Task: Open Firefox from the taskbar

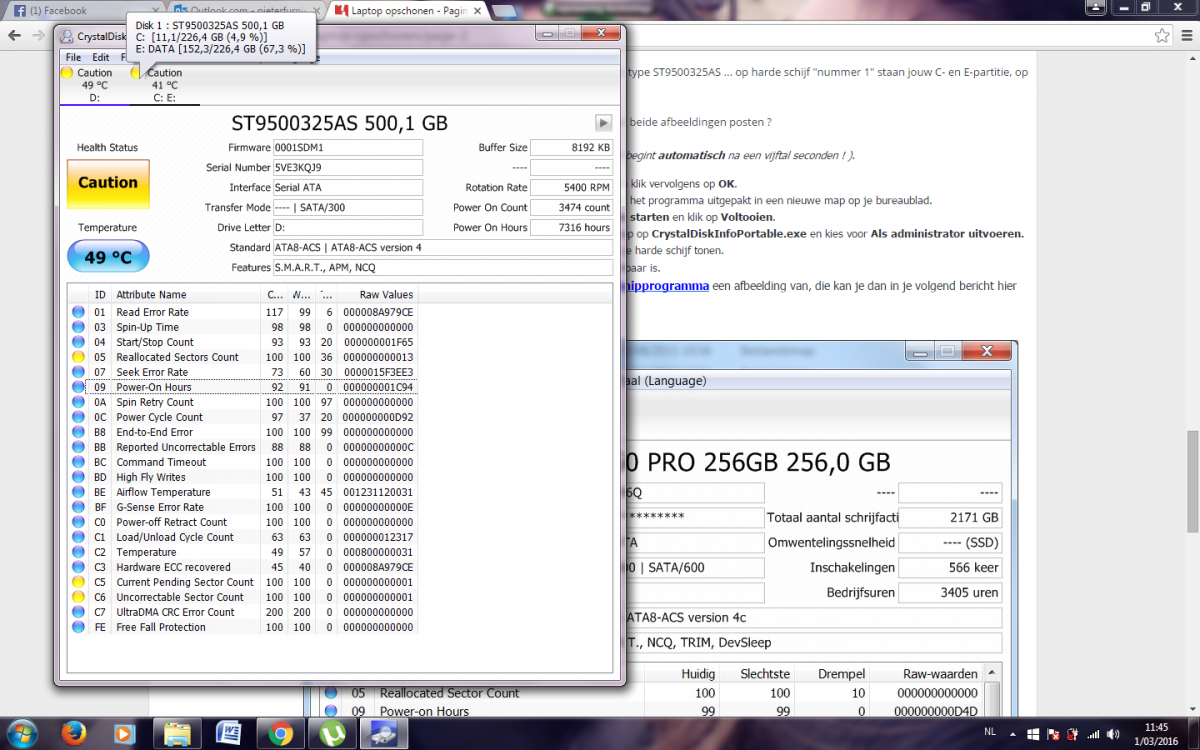Action: [x=74, y=732]
